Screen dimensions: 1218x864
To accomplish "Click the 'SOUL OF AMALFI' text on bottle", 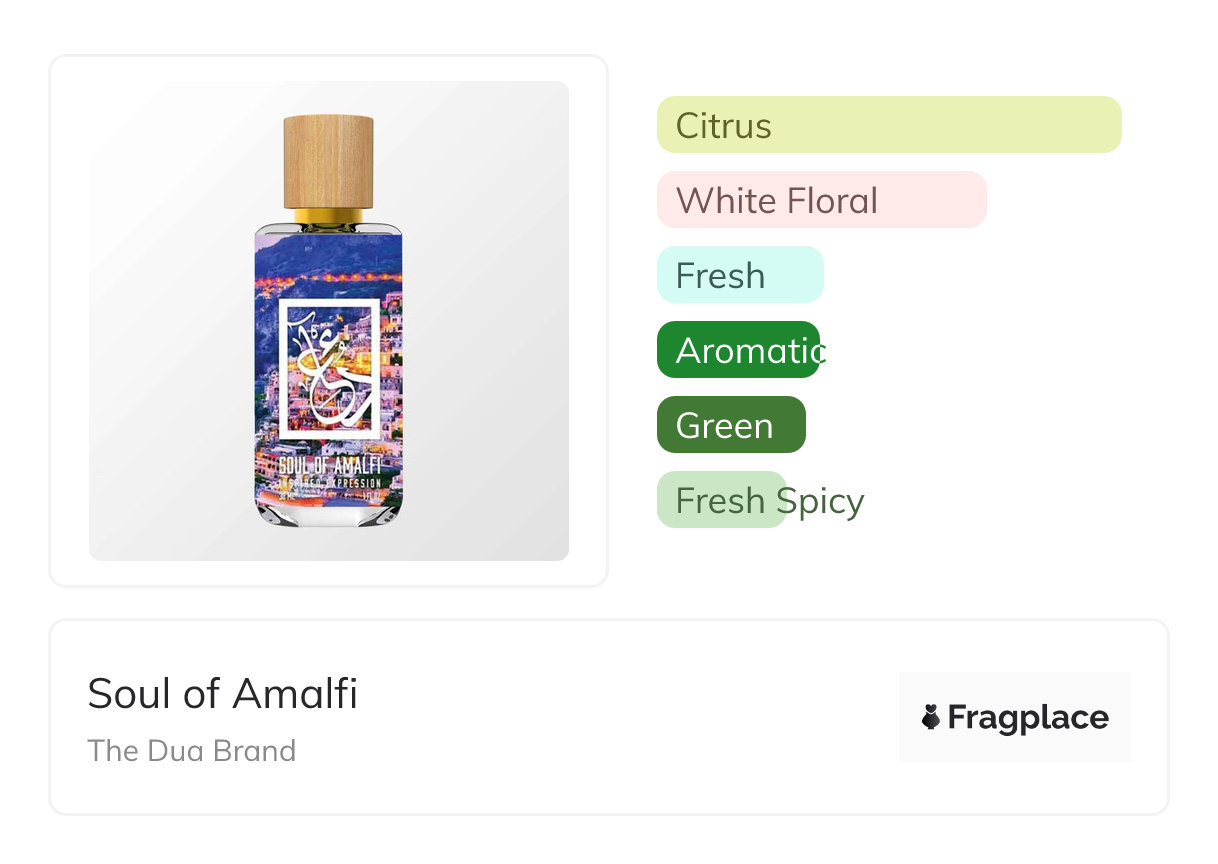I will click(329, 465).
